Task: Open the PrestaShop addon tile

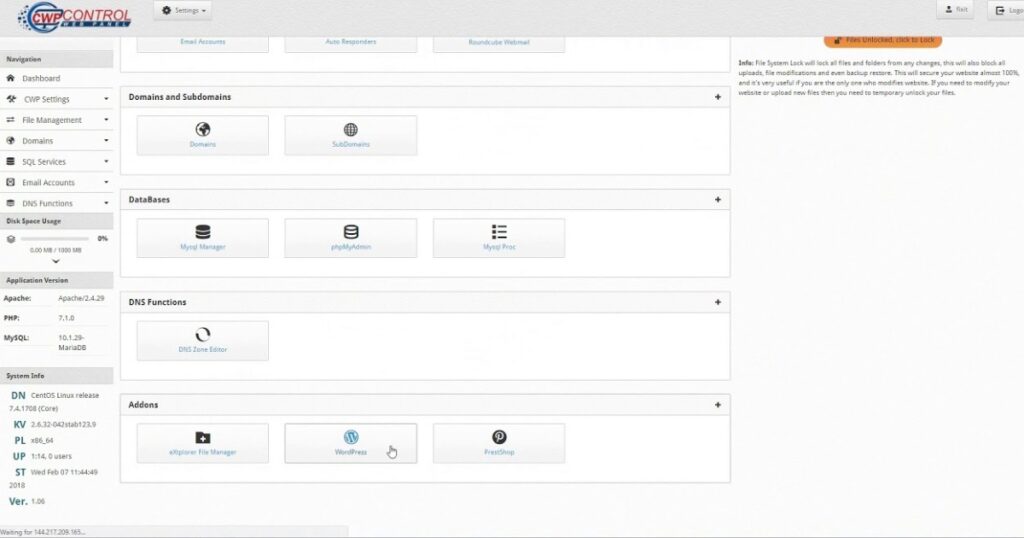Action: pos(499,443)
